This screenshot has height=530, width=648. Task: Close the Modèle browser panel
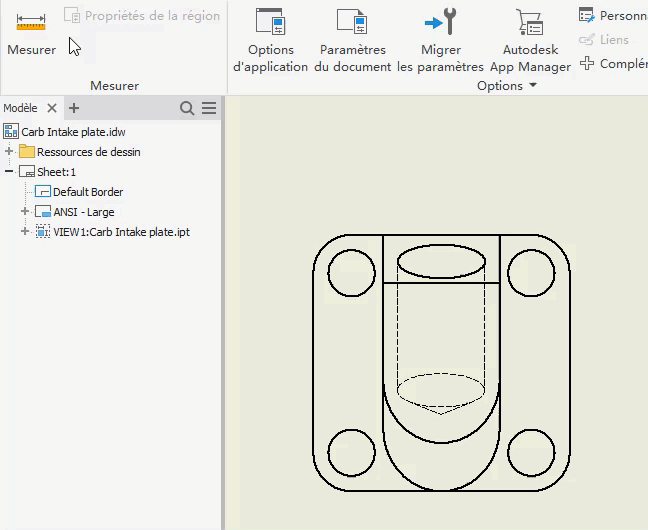52,108
